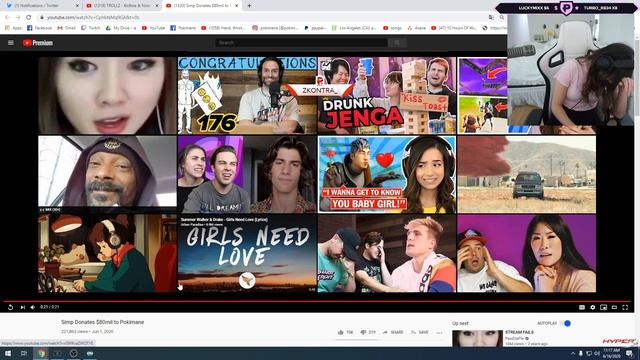The height and width of the screenshot is (360, 640).
Task: Toggle the Autoplay switch
Action: (x=566, y=323)
